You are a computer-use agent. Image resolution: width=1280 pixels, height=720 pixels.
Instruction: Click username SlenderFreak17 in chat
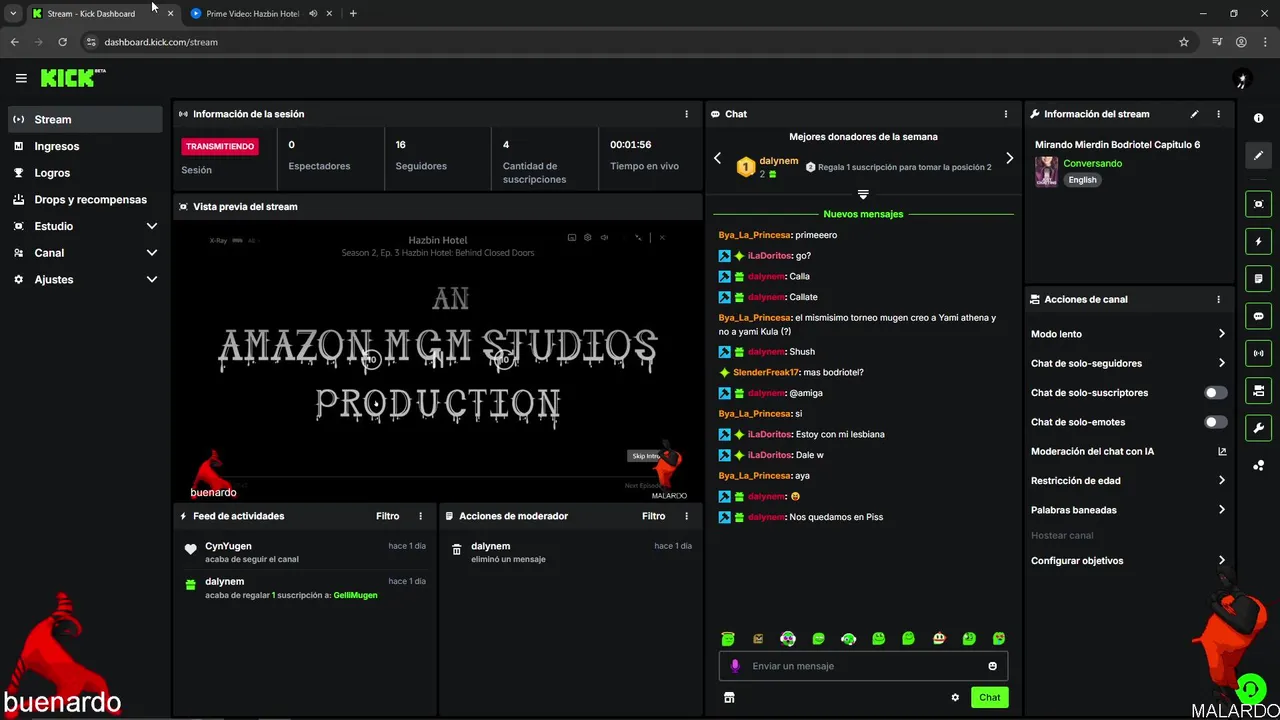tap(768, 372)
